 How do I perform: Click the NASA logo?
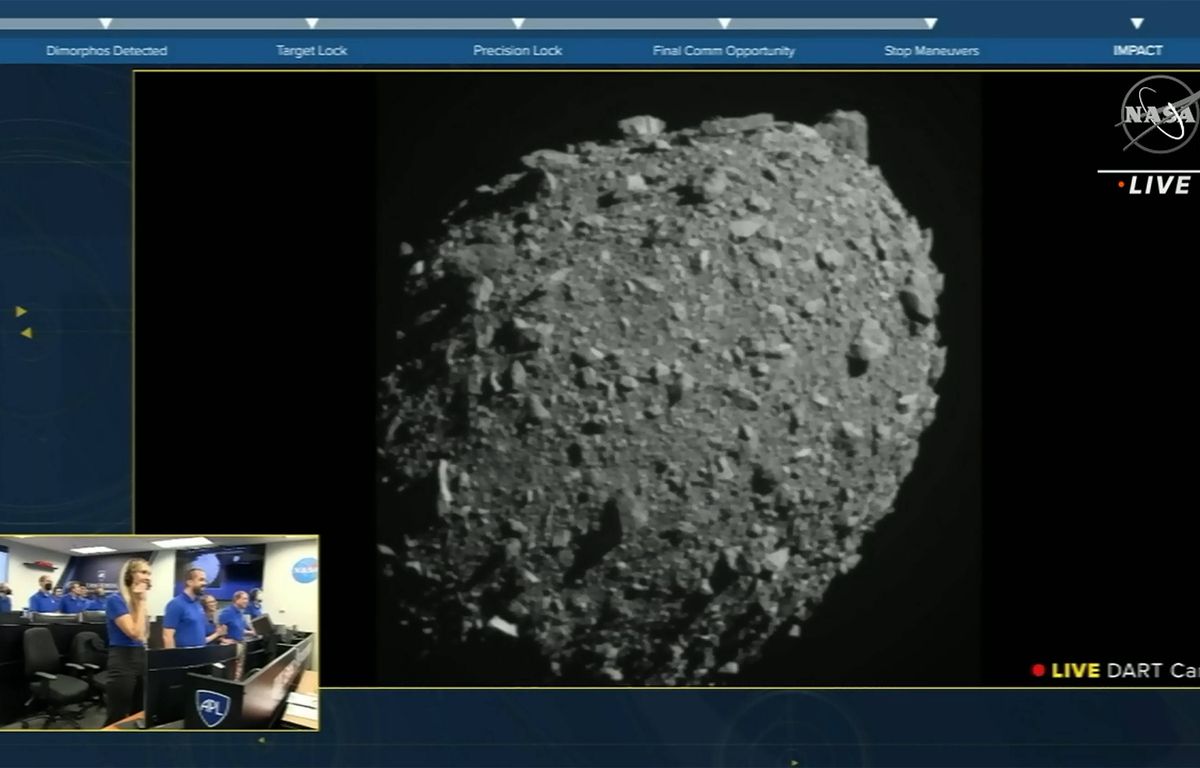tap(1158, 114)
